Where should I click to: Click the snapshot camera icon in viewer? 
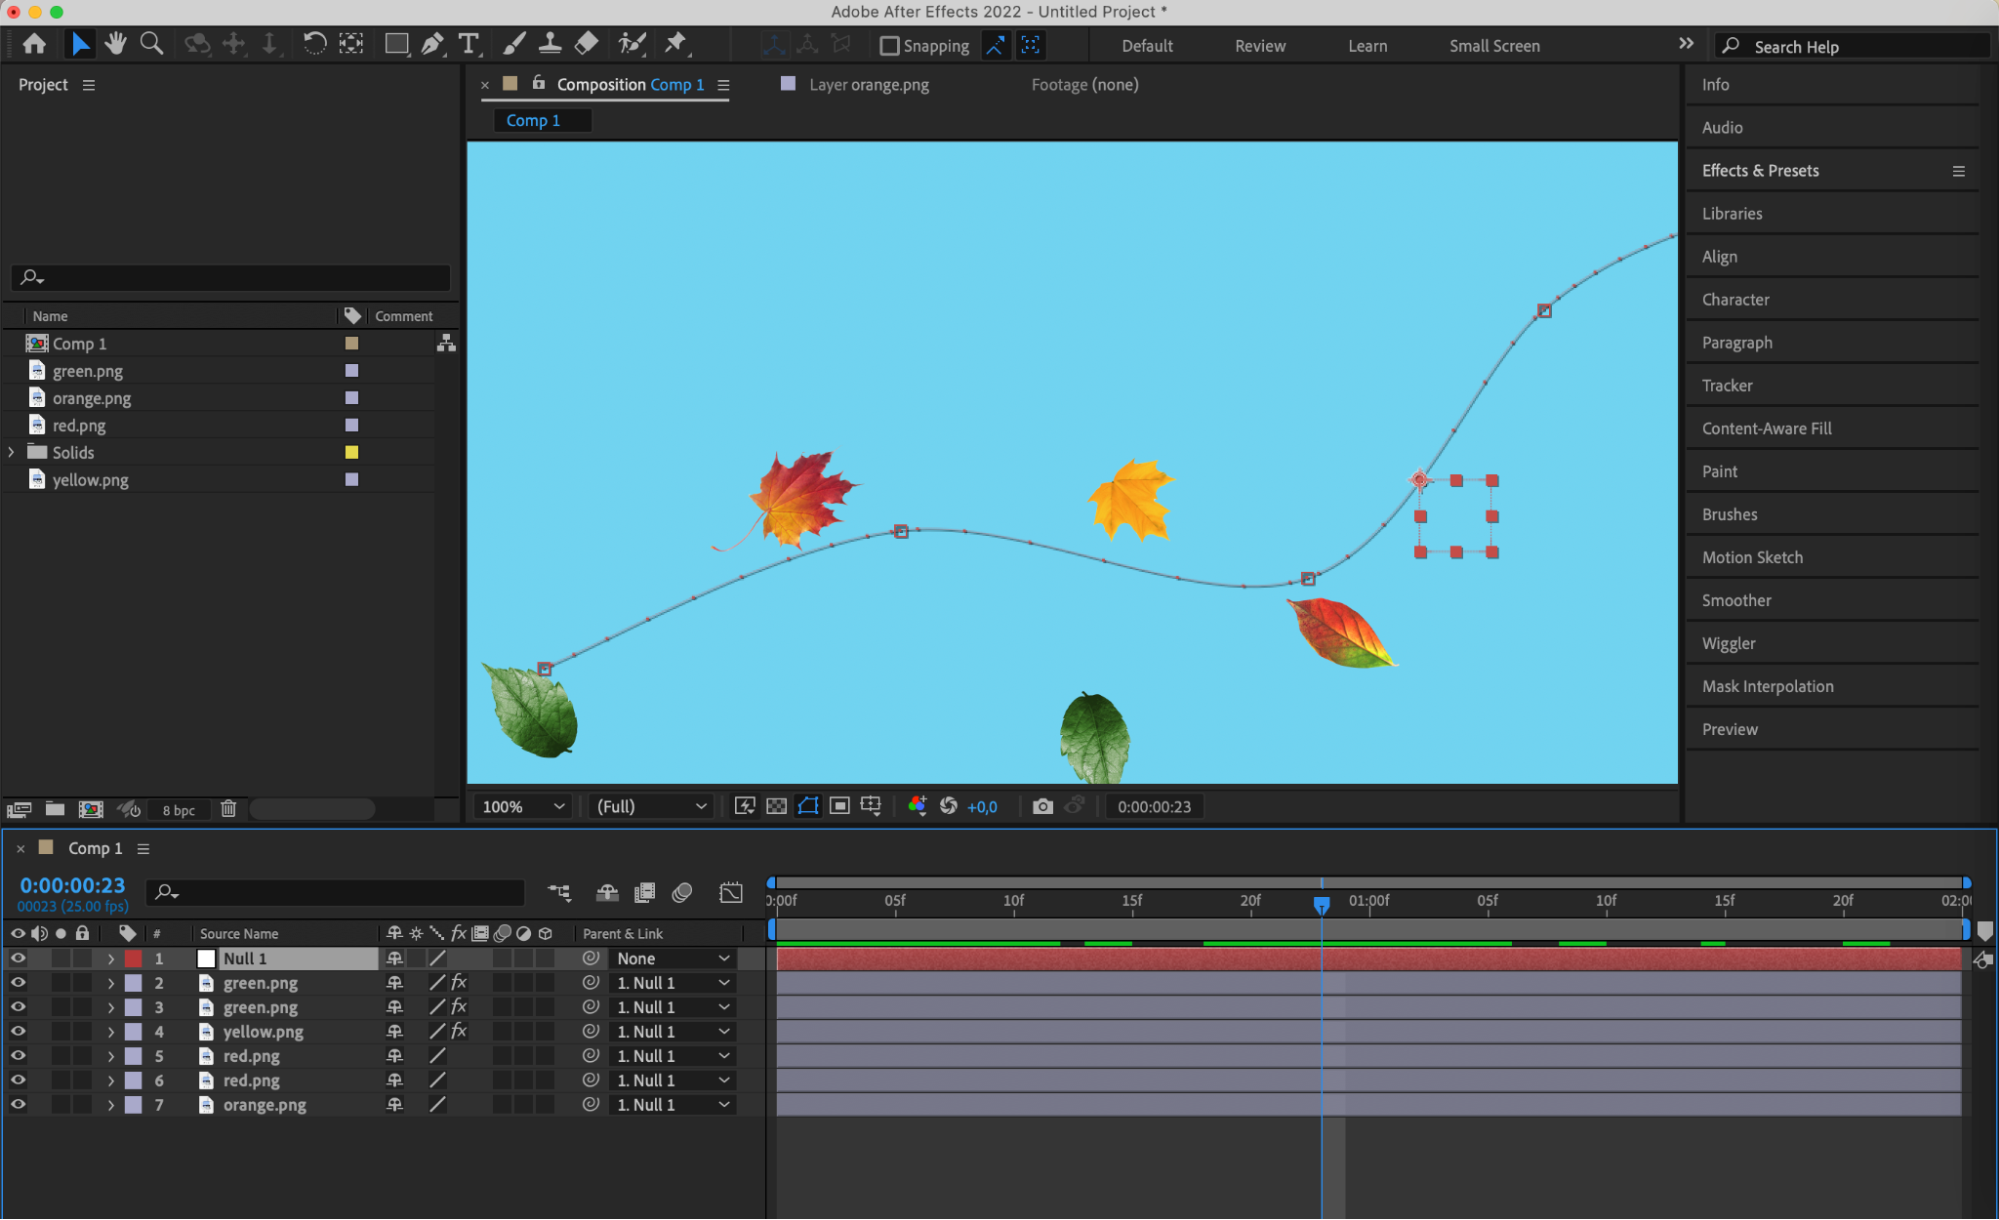(1042, 806)
